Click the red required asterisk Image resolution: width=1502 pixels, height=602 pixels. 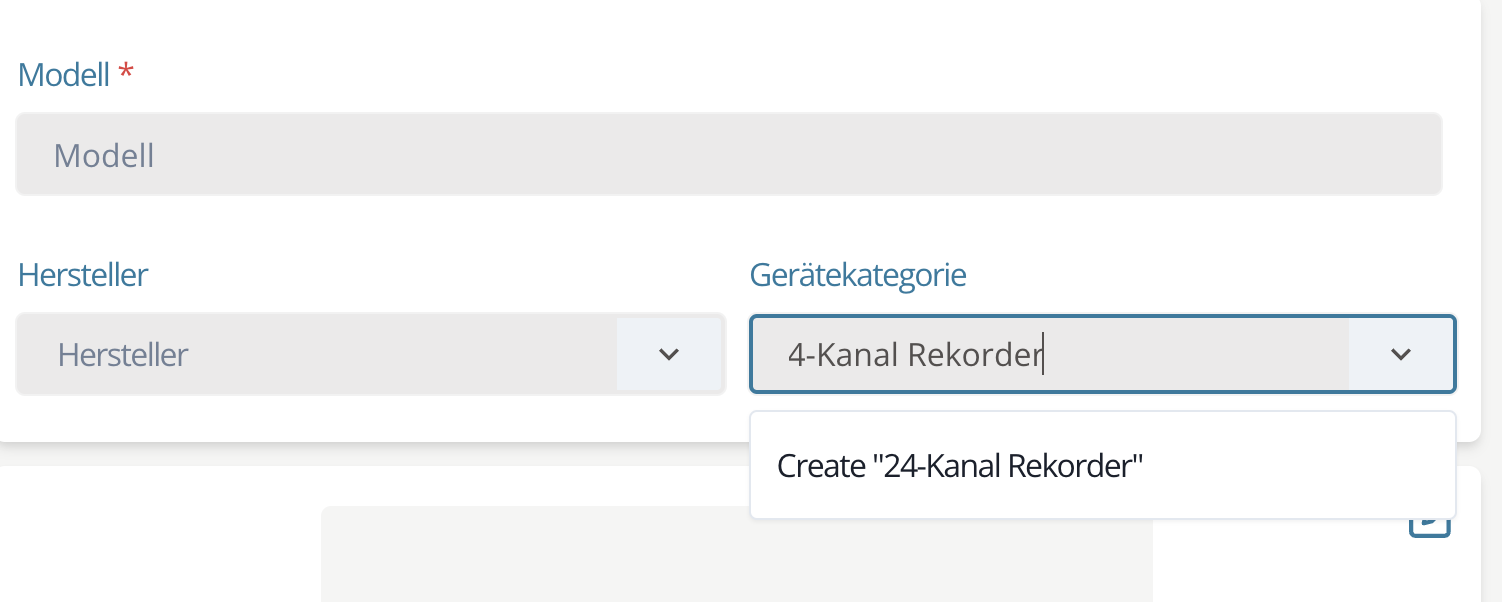point(126,73)
